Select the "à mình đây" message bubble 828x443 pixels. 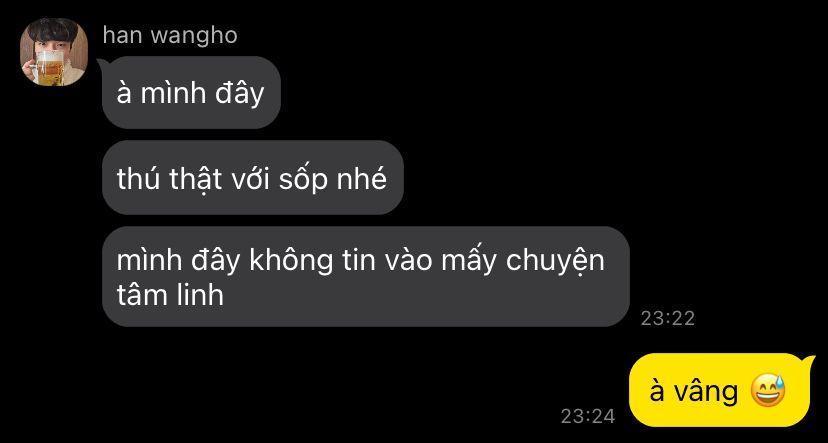point(191,92)
